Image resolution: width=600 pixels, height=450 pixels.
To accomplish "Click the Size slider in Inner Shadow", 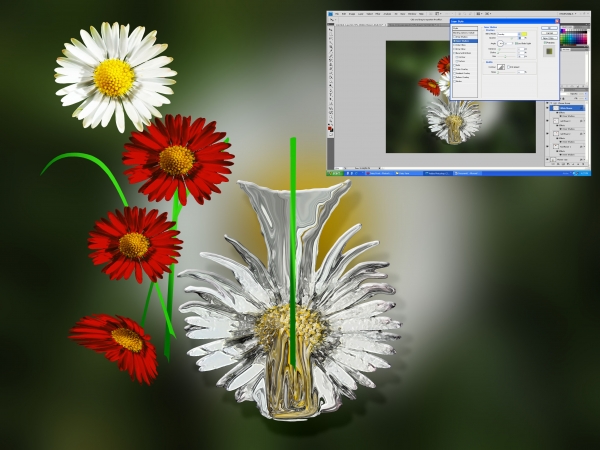I will (506, 56).
